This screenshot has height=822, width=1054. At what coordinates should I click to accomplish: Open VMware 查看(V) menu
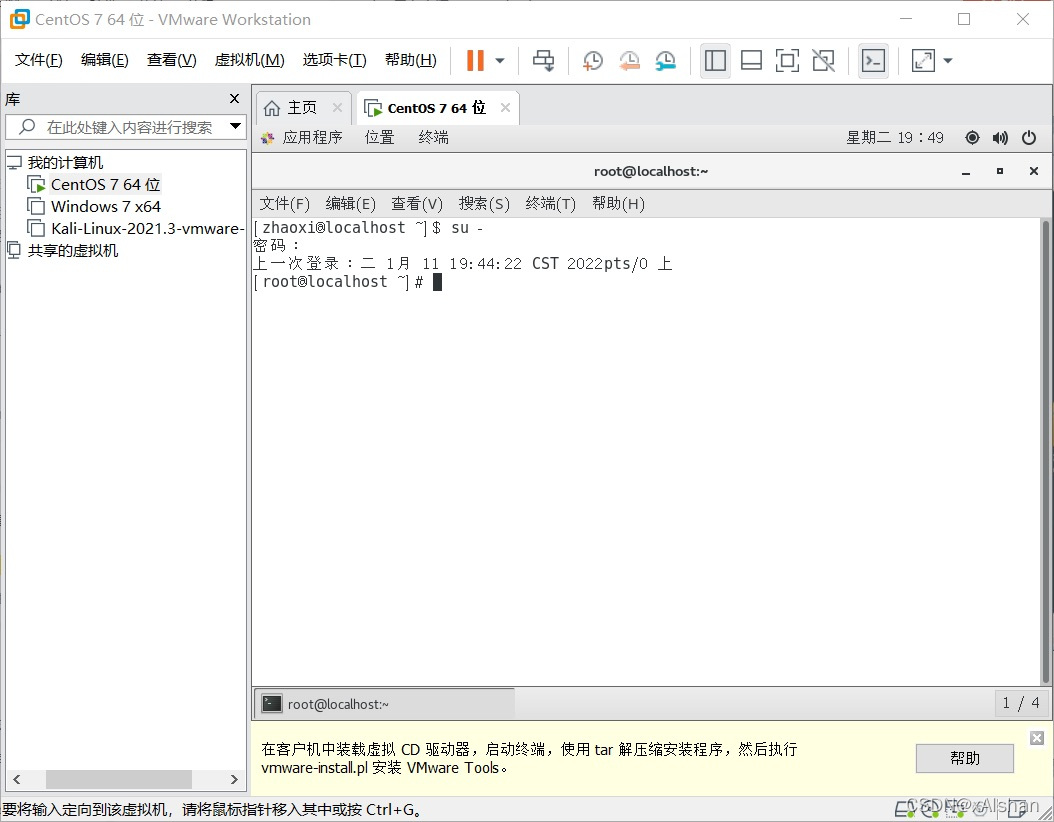(x=171, y=60)
